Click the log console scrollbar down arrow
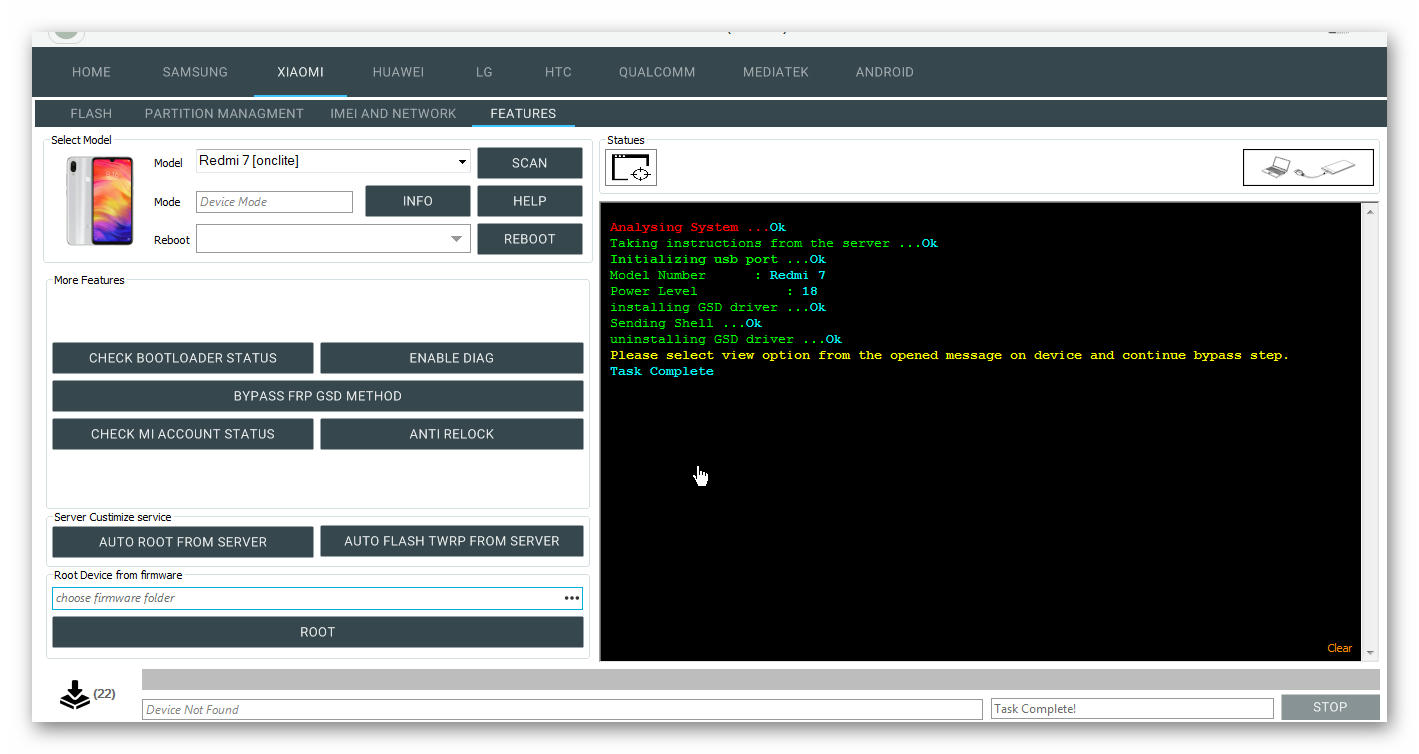This screenshot has width=1419, height=754. 1370,653
